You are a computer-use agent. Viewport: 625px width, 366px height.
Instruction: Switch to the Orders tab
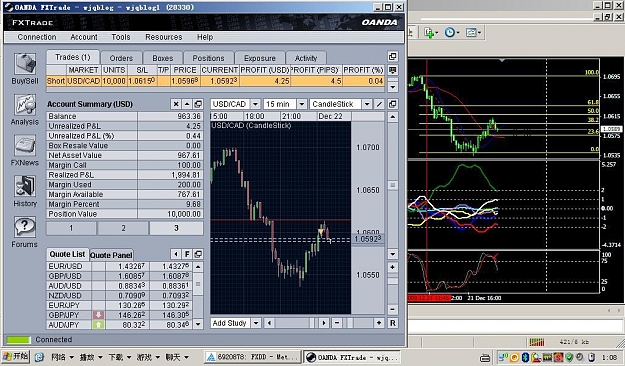click(121, 58)
